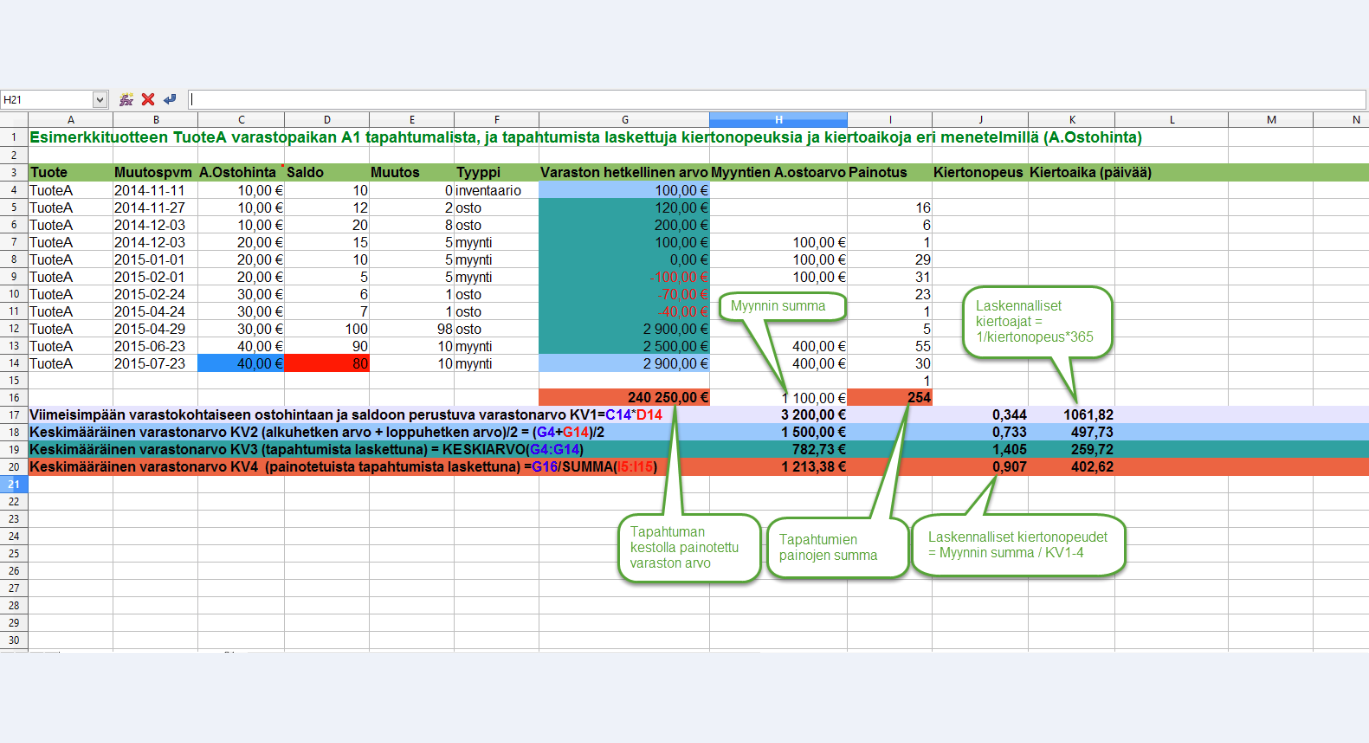Select red cell D14 with value 80
The image size is (1369, 743).
(x=327, y=364)
